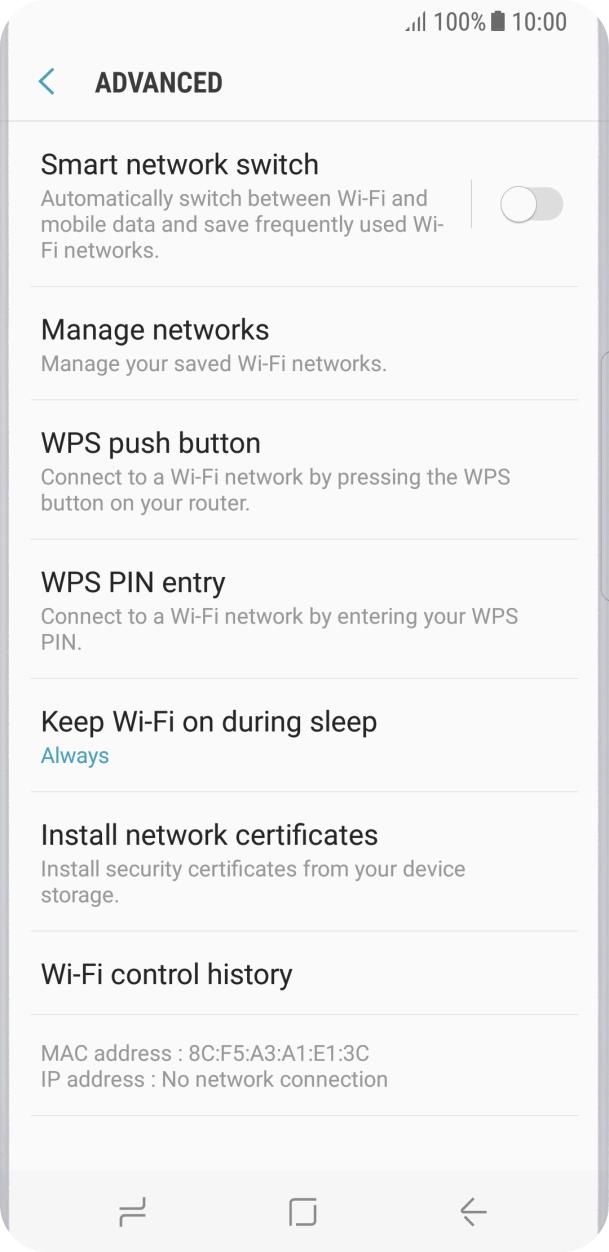Tap the Recents button in navigation bar
The height and width of the screenshot is (1252, 609).
tap(132, 1211)
